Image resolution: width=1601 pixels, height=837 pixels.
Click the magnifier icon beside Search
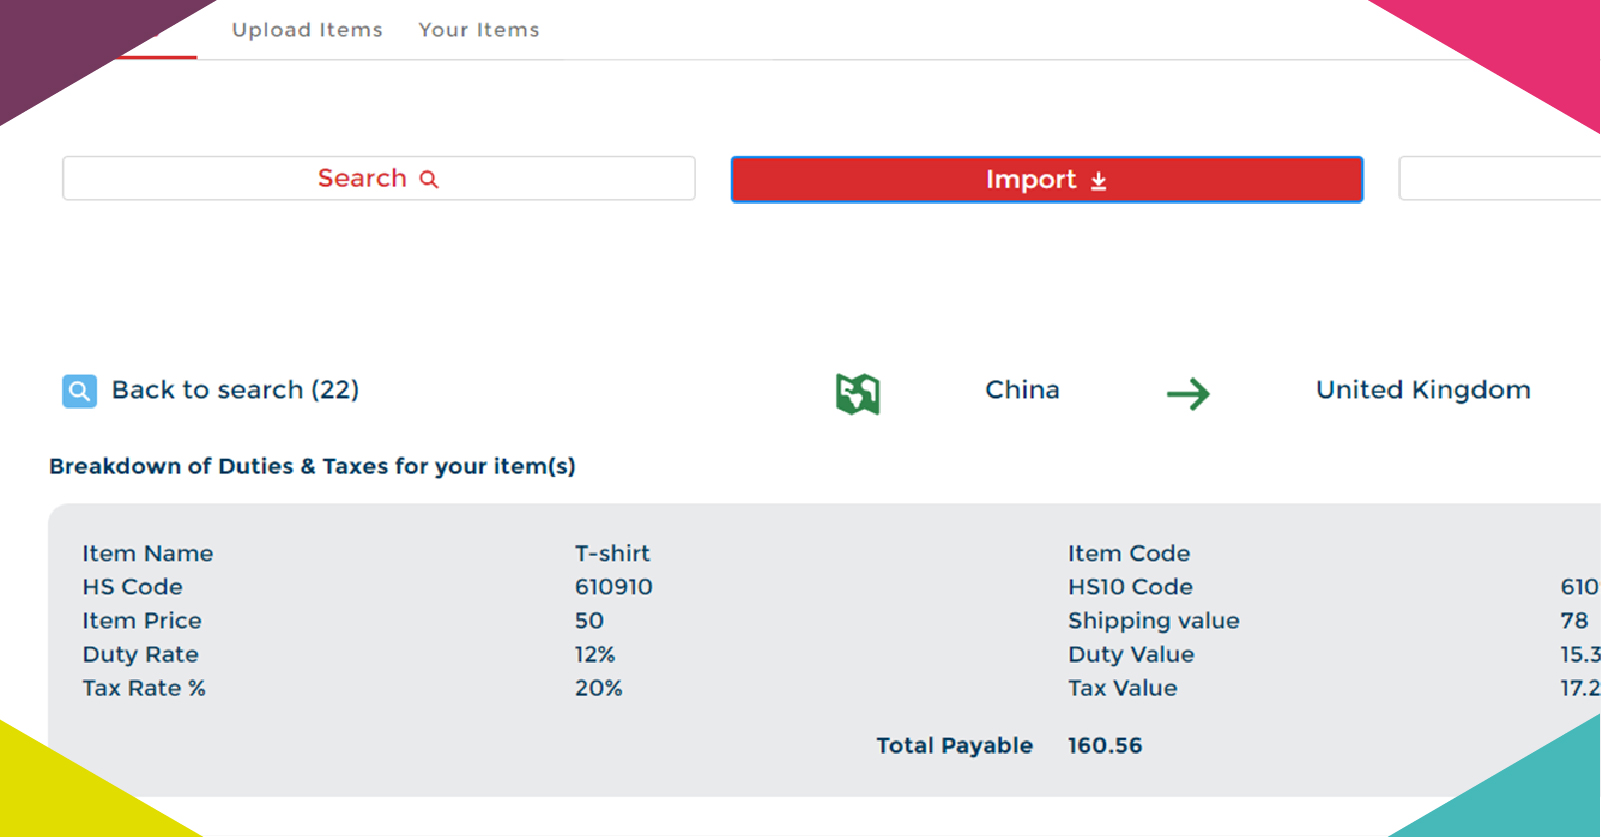point(429,179)
